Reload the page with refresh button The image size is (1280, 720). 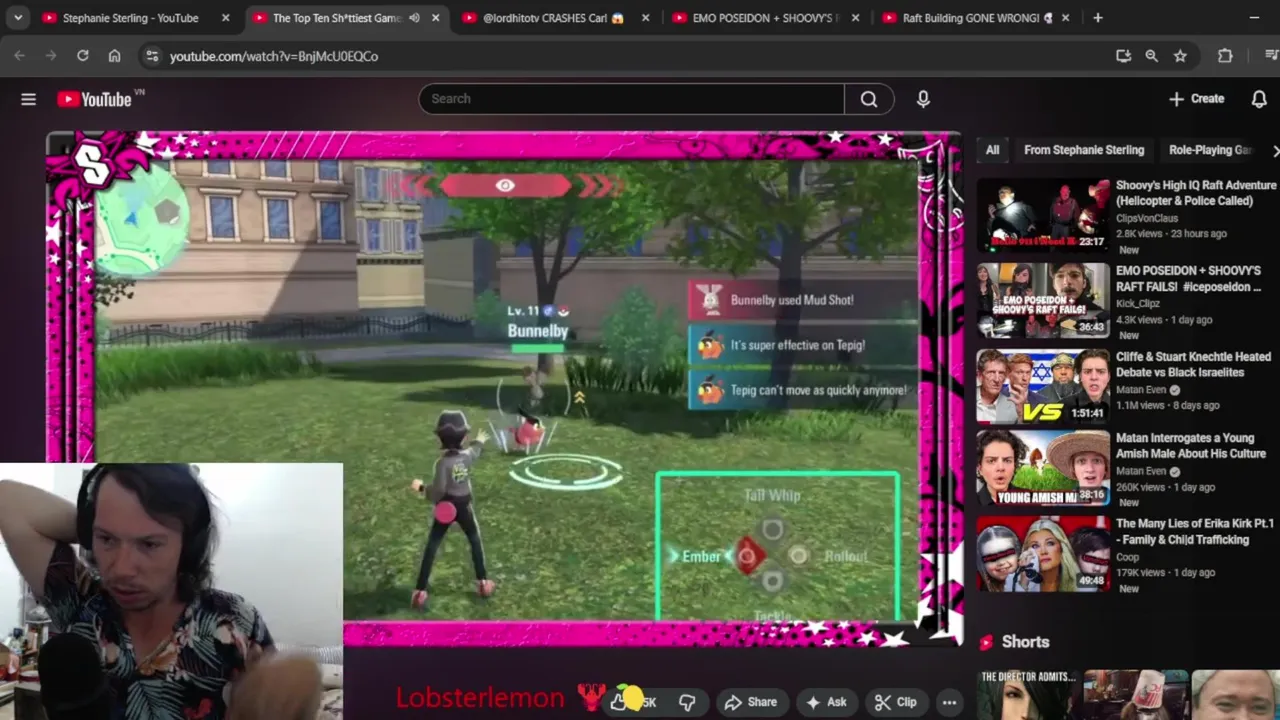coord(83,56)
